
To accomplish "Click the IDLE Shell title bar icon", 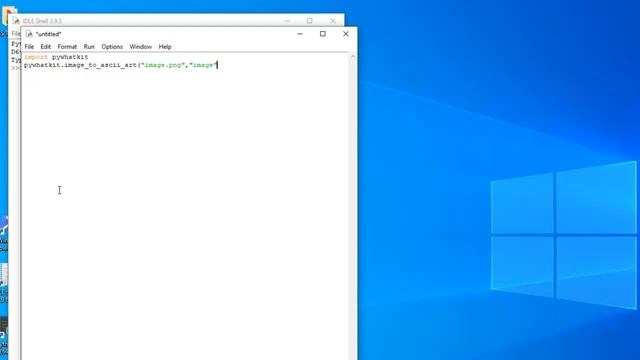I will click(x=16, y=21).
